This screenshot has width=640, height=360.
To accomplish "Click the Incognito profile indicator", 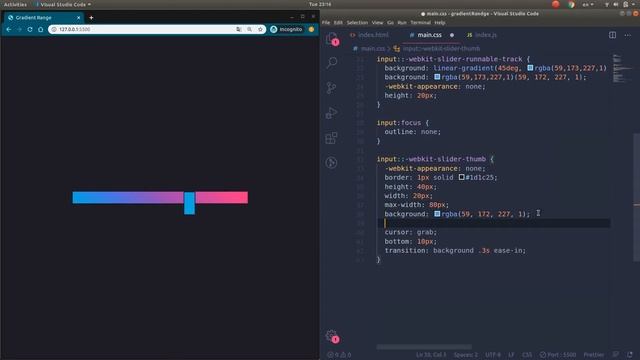I will point(286,29).
